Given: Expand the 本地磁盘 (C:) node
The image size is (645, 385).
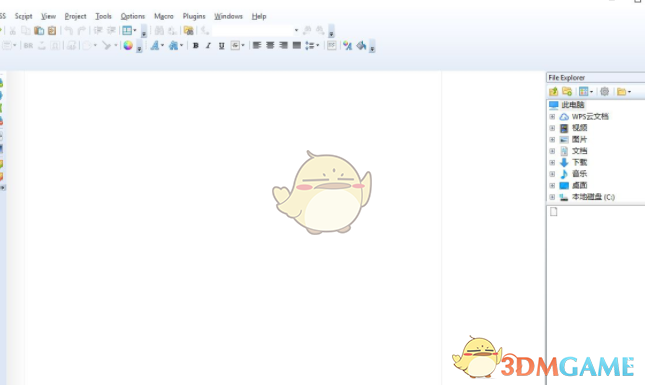Looking at the screenshot, I should 552,197.
